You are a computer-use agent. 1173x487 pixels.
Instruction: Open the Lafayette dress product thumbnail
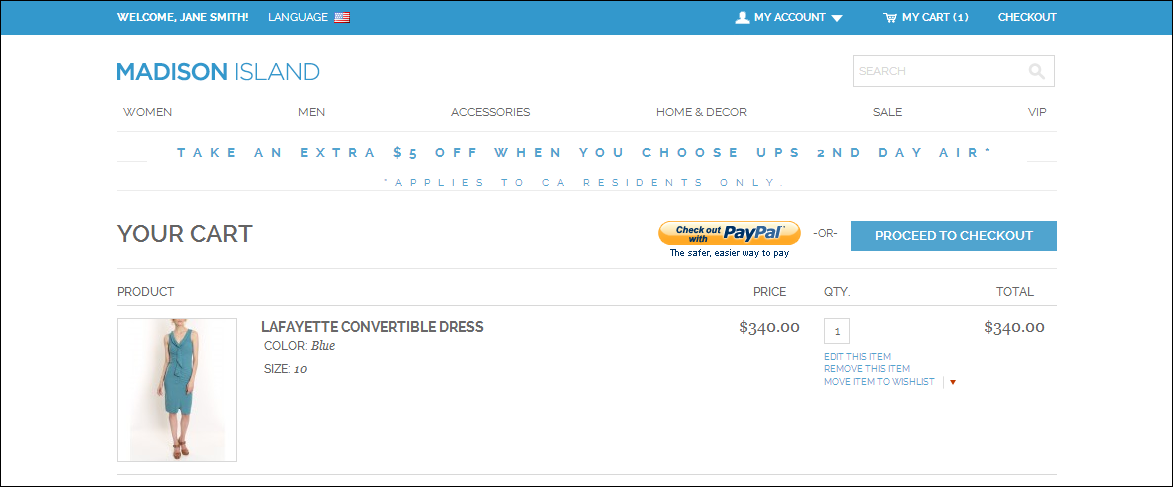177,390
